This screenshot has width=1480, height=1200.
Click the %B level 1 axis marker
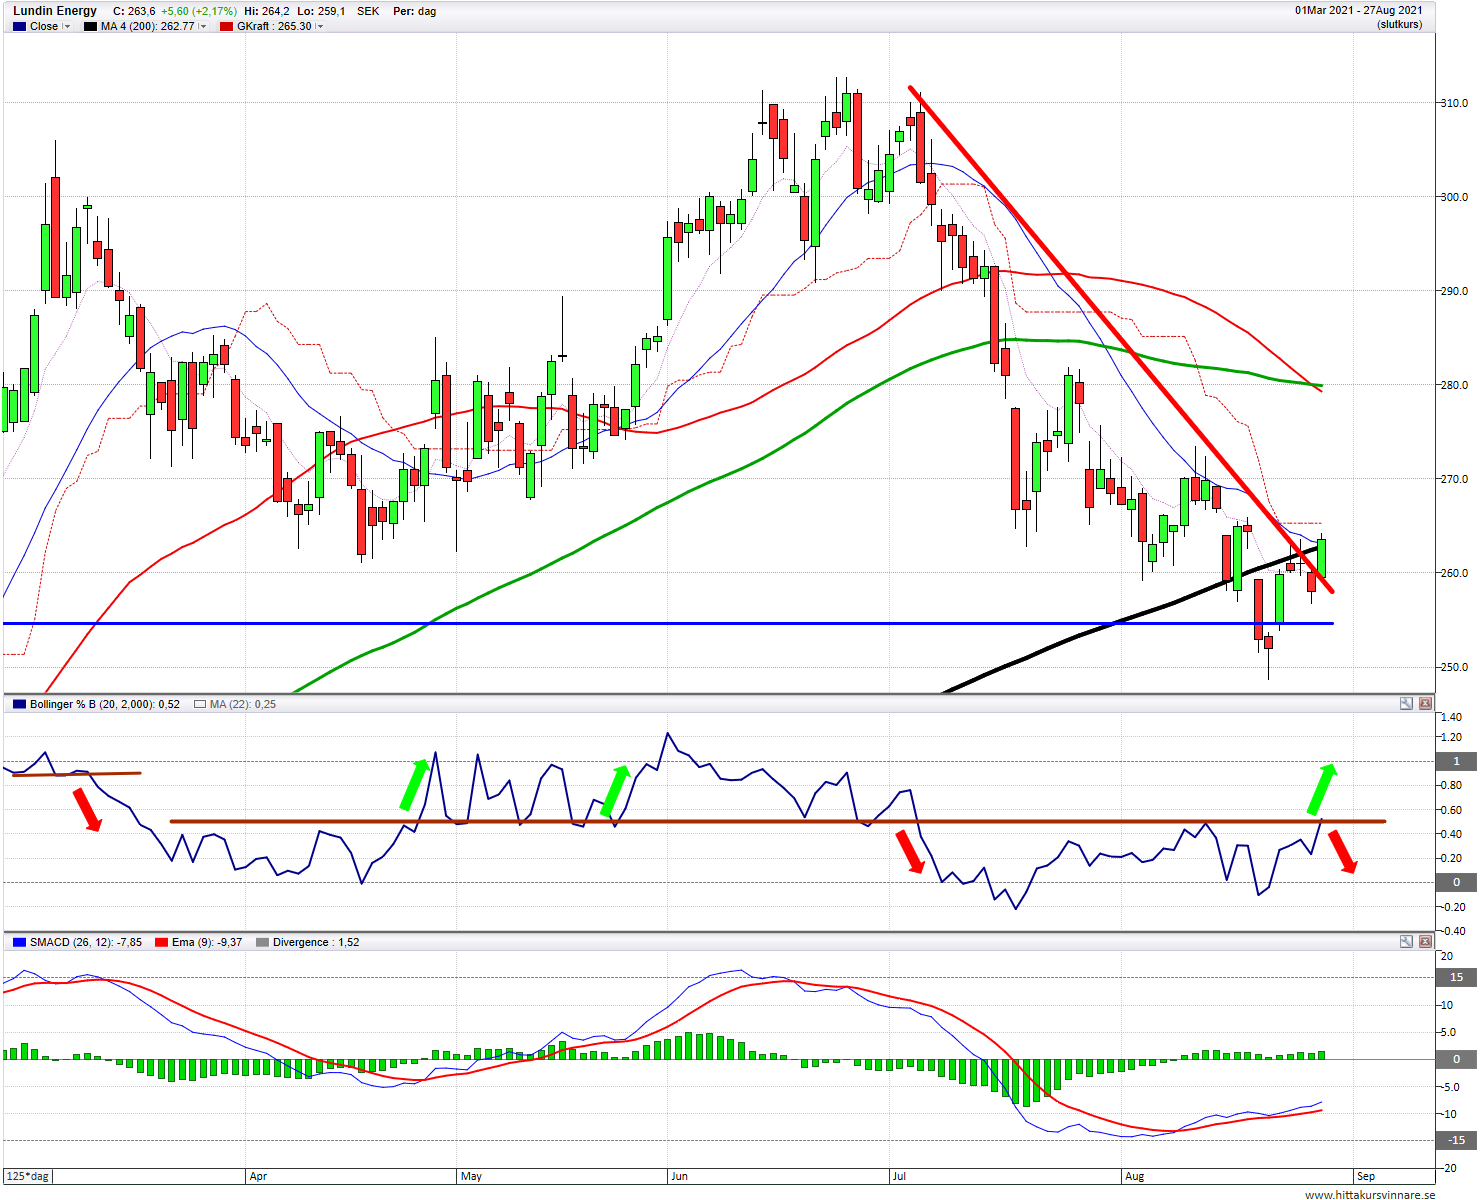(1456, 761)
